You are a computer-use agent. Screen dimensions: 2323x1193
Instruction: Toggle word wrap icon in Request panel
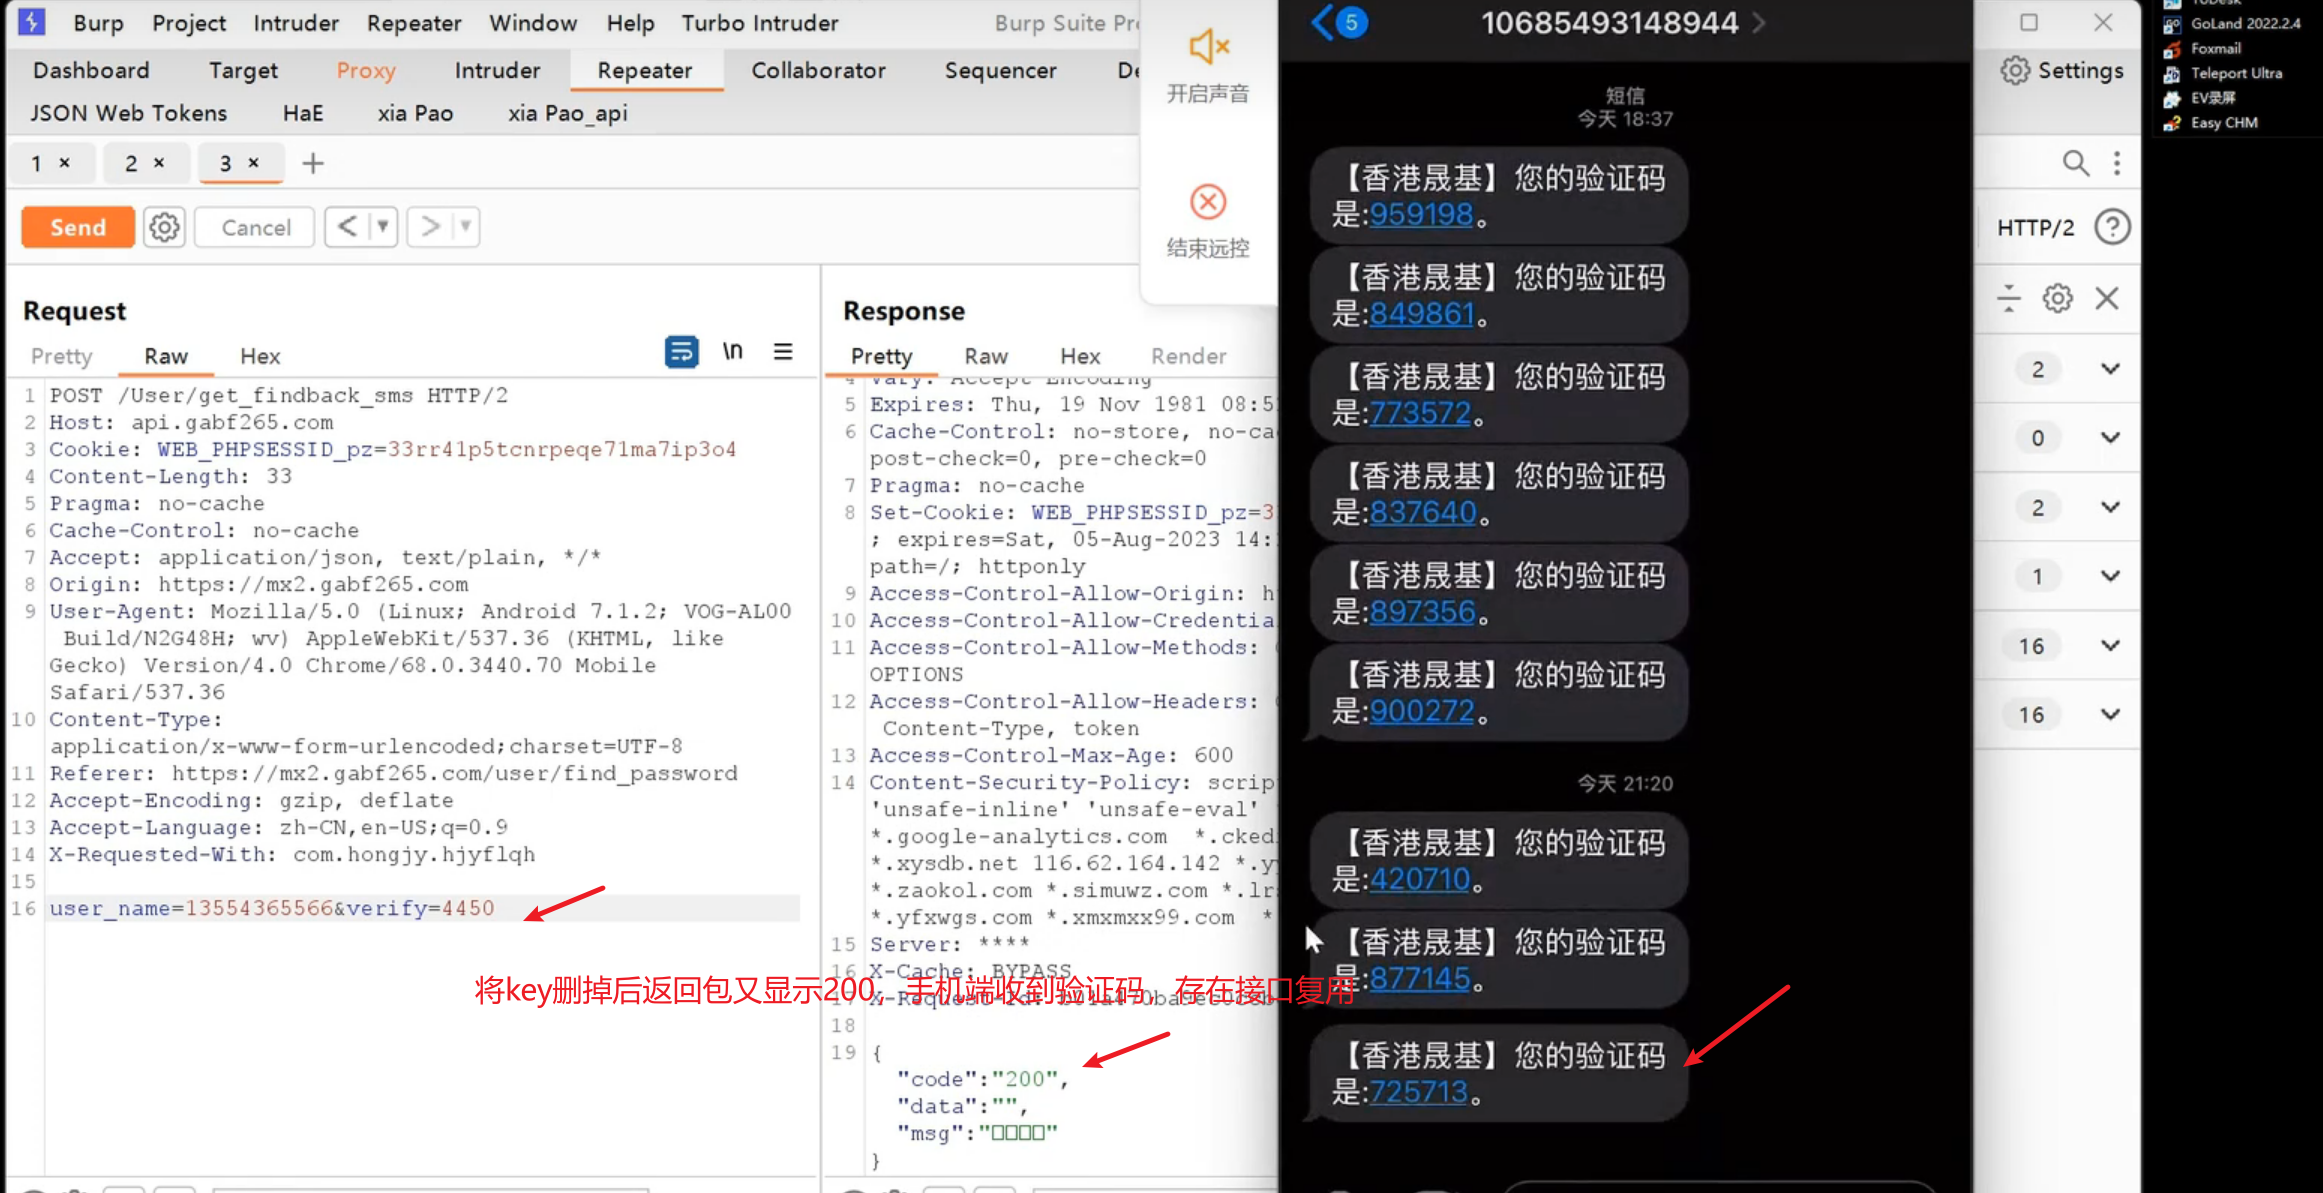(681, 352)
